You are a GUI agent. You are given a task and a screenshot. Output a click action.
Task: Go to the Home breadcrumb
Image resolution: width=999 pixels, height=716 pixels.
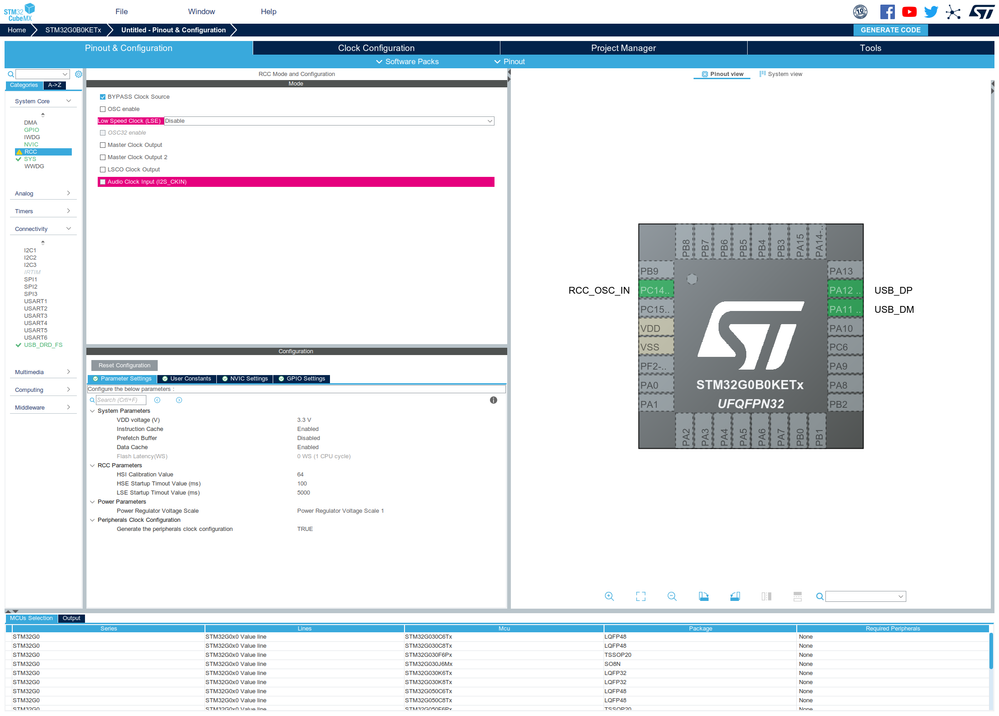[x=17, y=30]
